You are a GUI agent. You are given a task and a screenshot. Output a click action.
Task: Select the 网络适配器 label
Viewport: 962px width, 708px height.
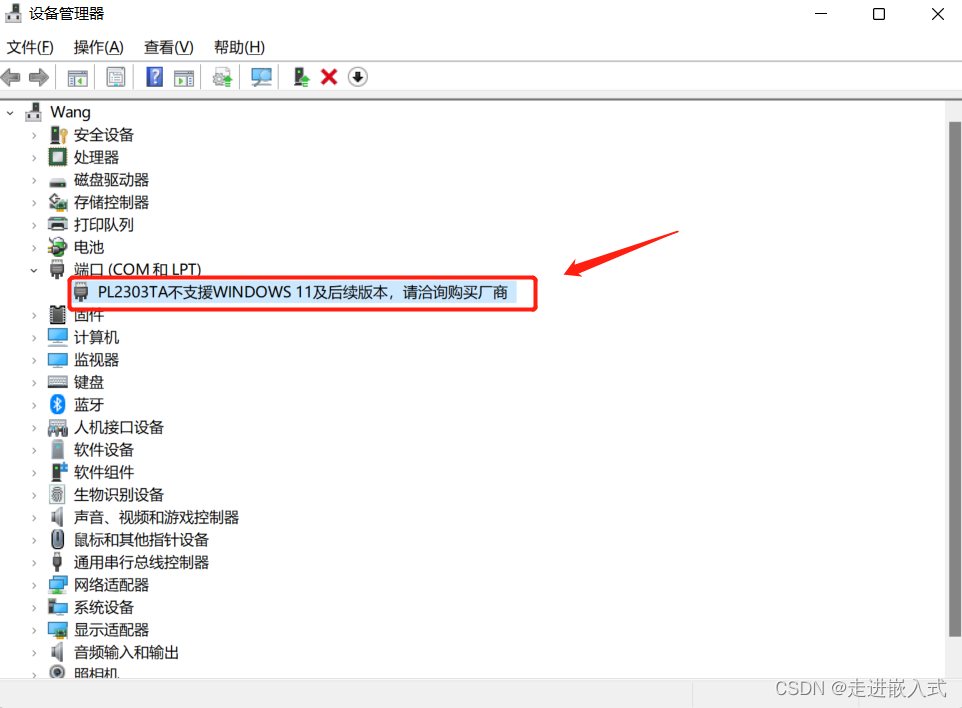tap(112, 585)
